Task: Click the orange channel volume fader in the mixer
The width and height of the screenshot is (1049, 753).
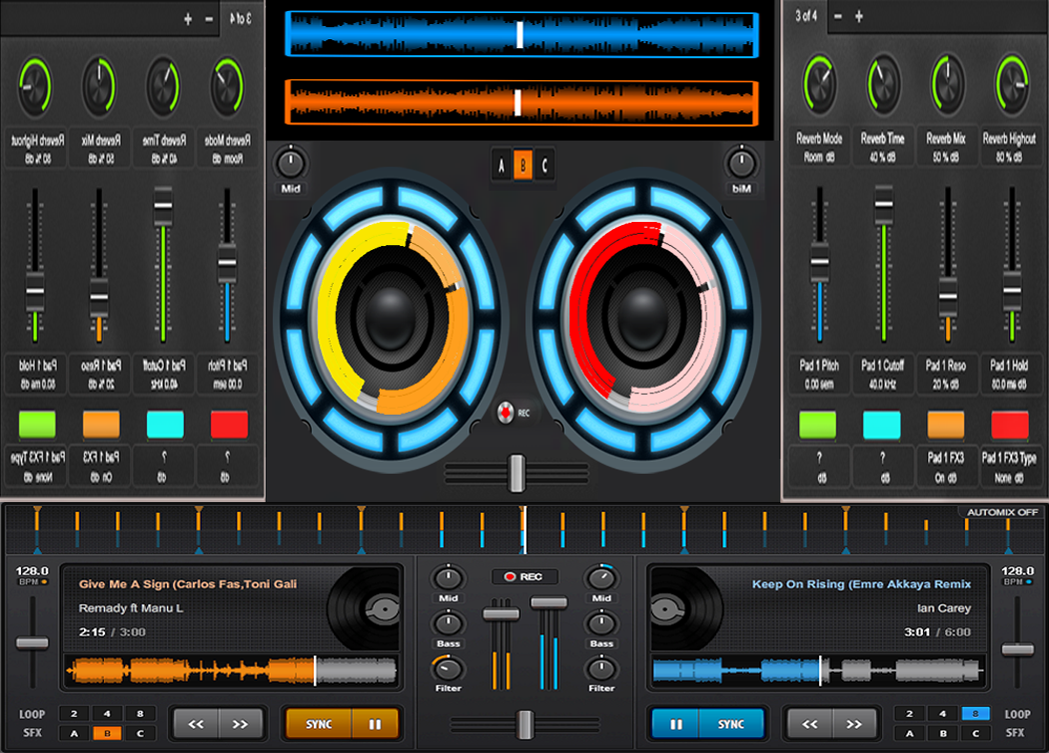Action: 501,613
